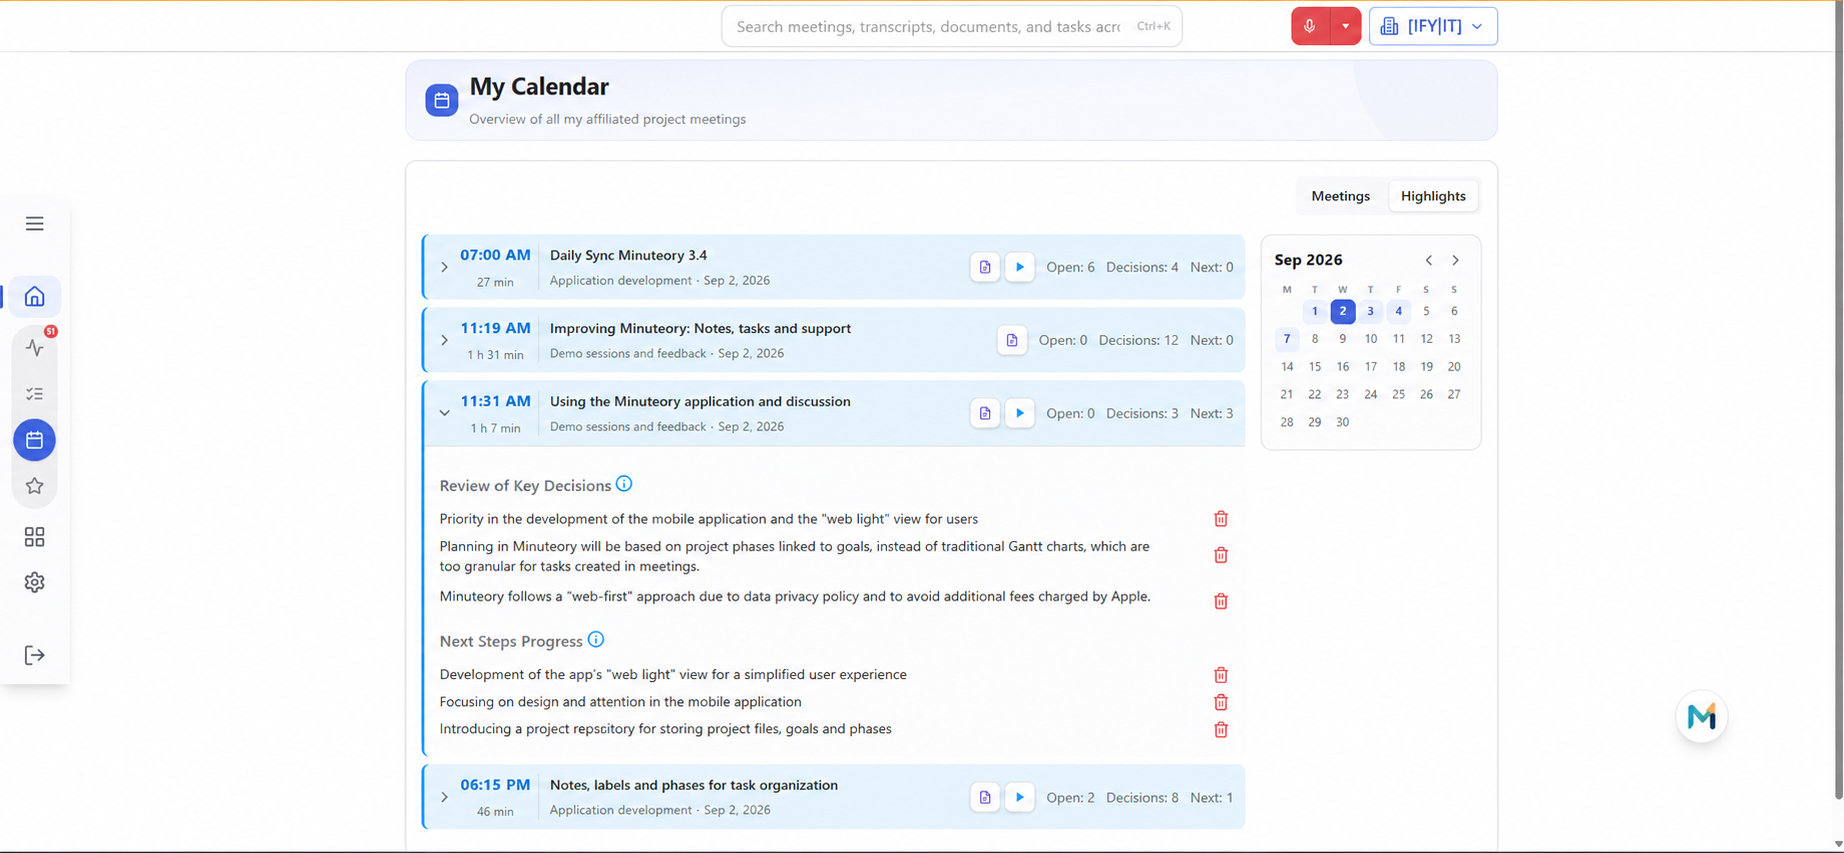Image resolution: width=1844 pixels, height=853 pixels.
Task: Select September 2 in the mini calendar
Action: tap(1343, 311)
